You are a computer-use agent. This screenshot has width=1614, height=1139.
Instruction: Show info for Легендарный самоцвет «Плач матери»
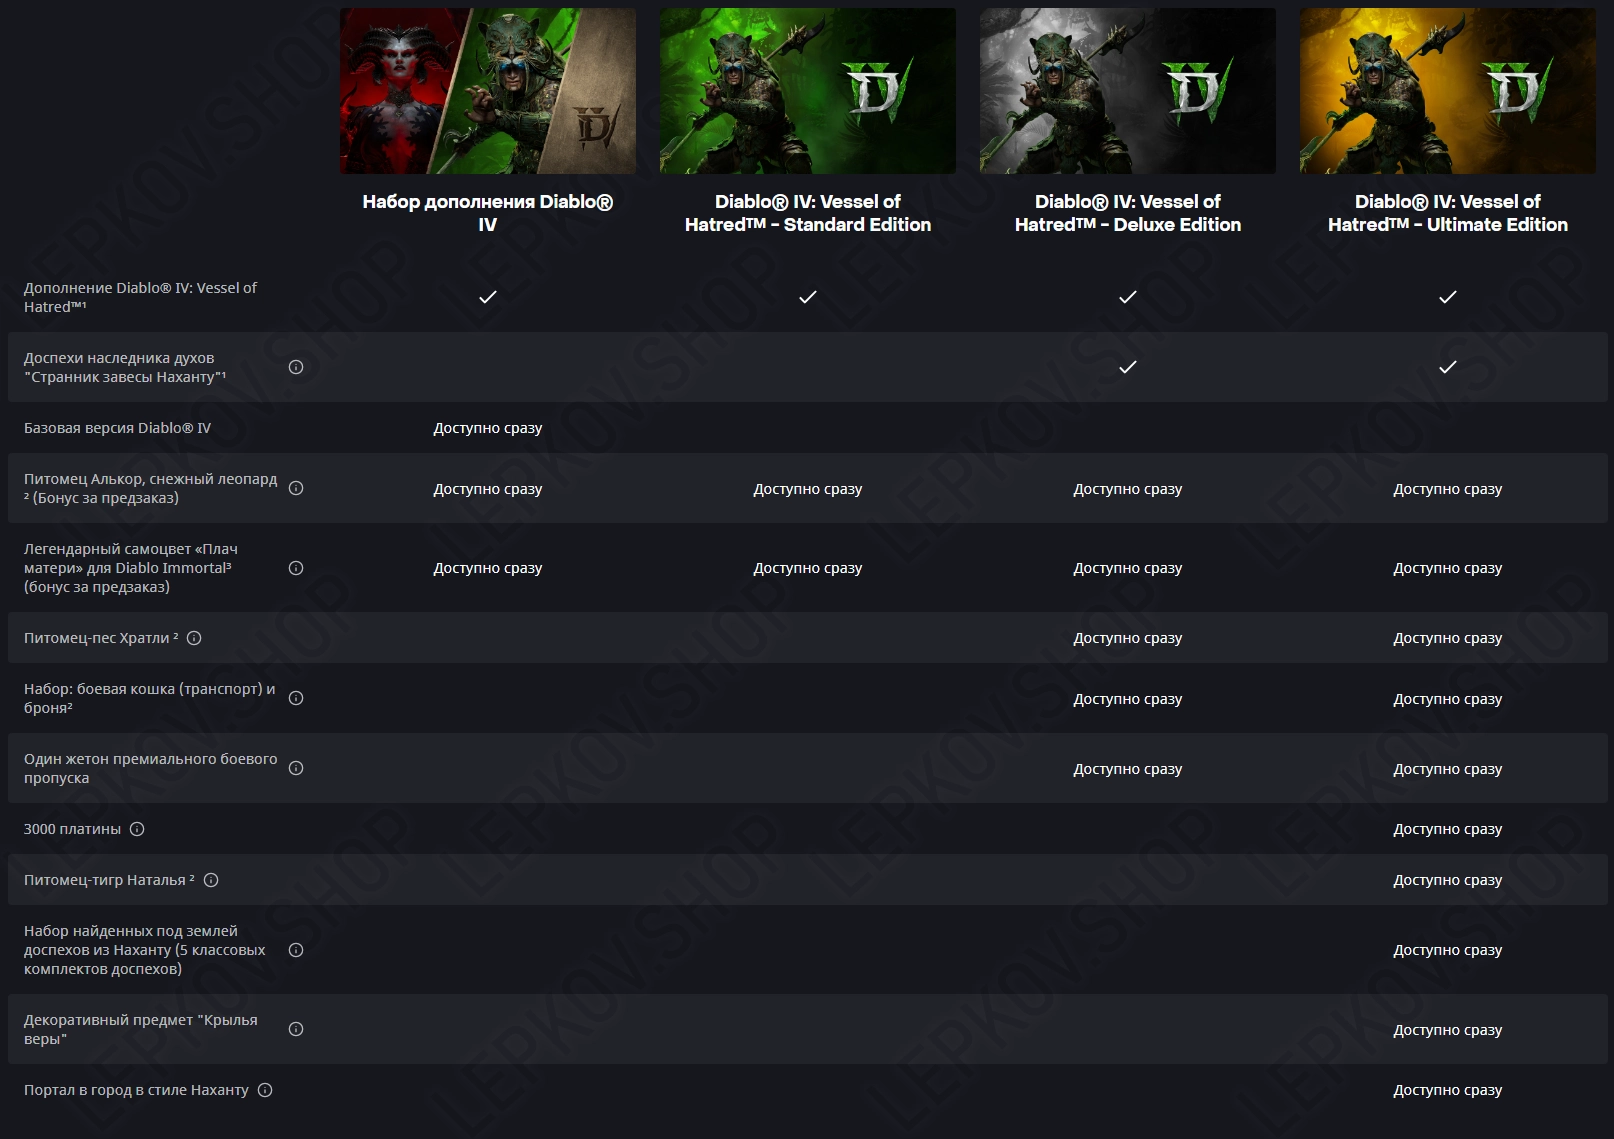pyautogui.click(x=296, y=568)
